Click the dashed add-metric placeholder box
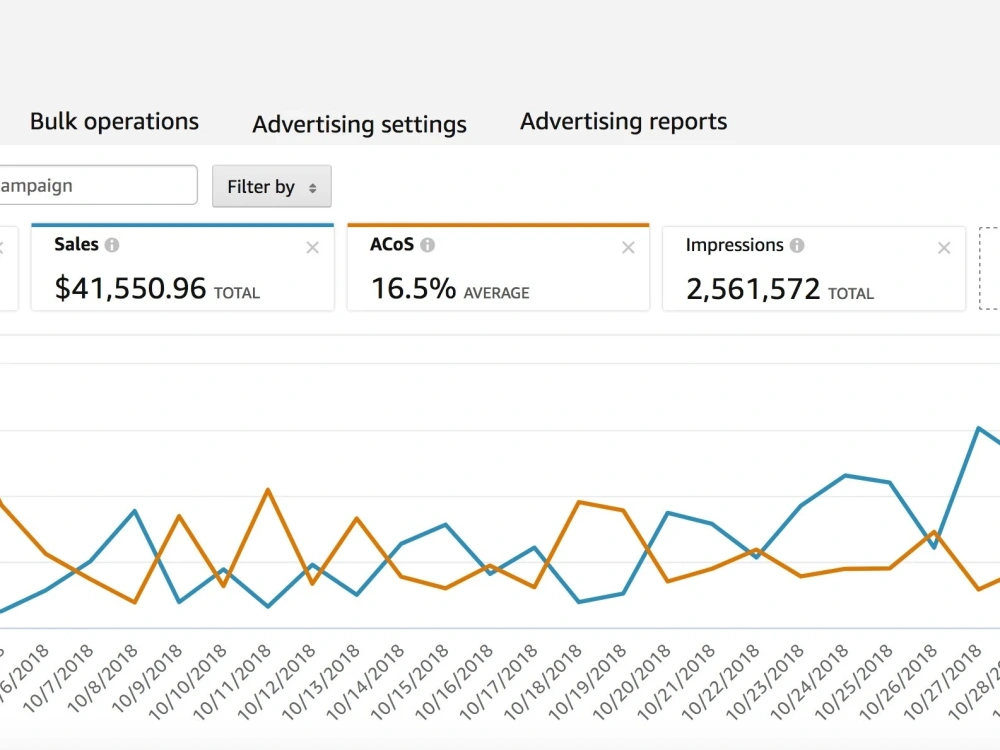This screenshot has height=750, width=1000. pyautogui.click(x=989, y=268)
